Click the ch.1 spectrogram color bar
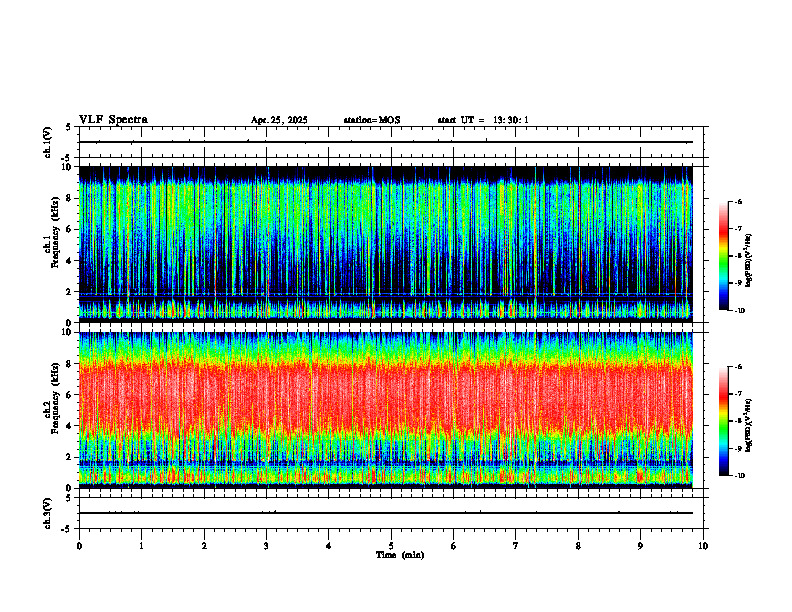This screenshot has width=792, height=612. click(724, 256)
